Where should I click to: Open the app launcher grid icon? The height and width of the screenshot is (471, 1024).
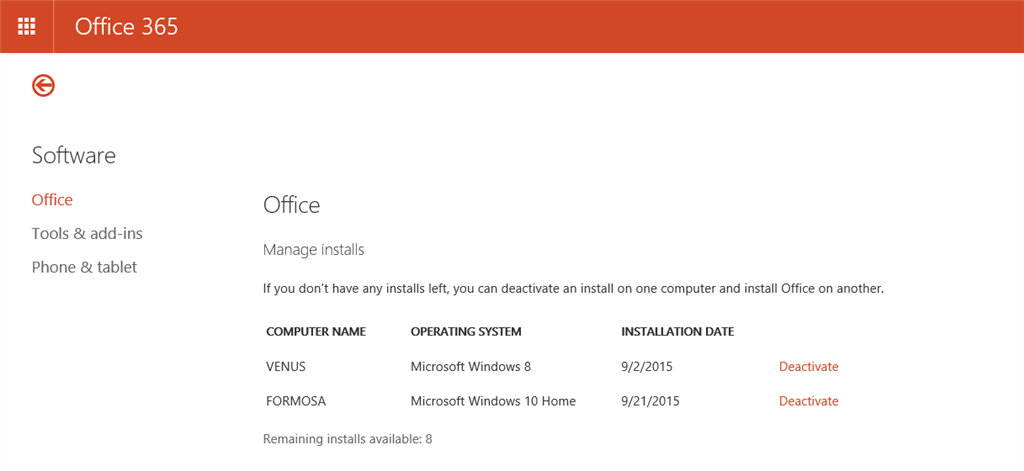pyautogui.click(x=27, y=27)
